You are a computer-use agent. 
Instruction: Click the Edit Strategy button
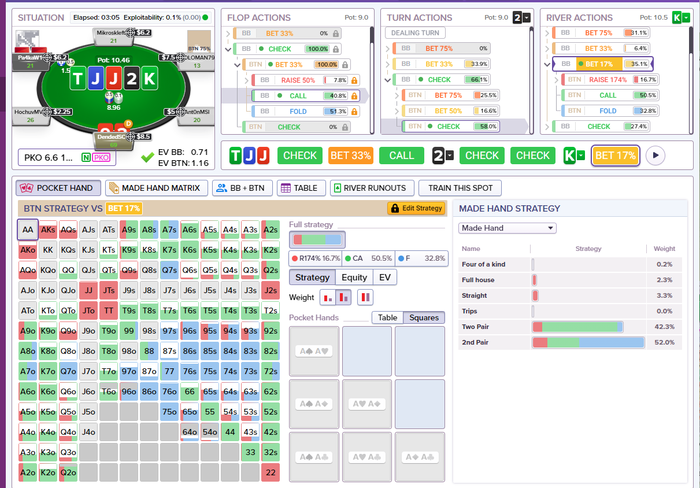[417, 208]
